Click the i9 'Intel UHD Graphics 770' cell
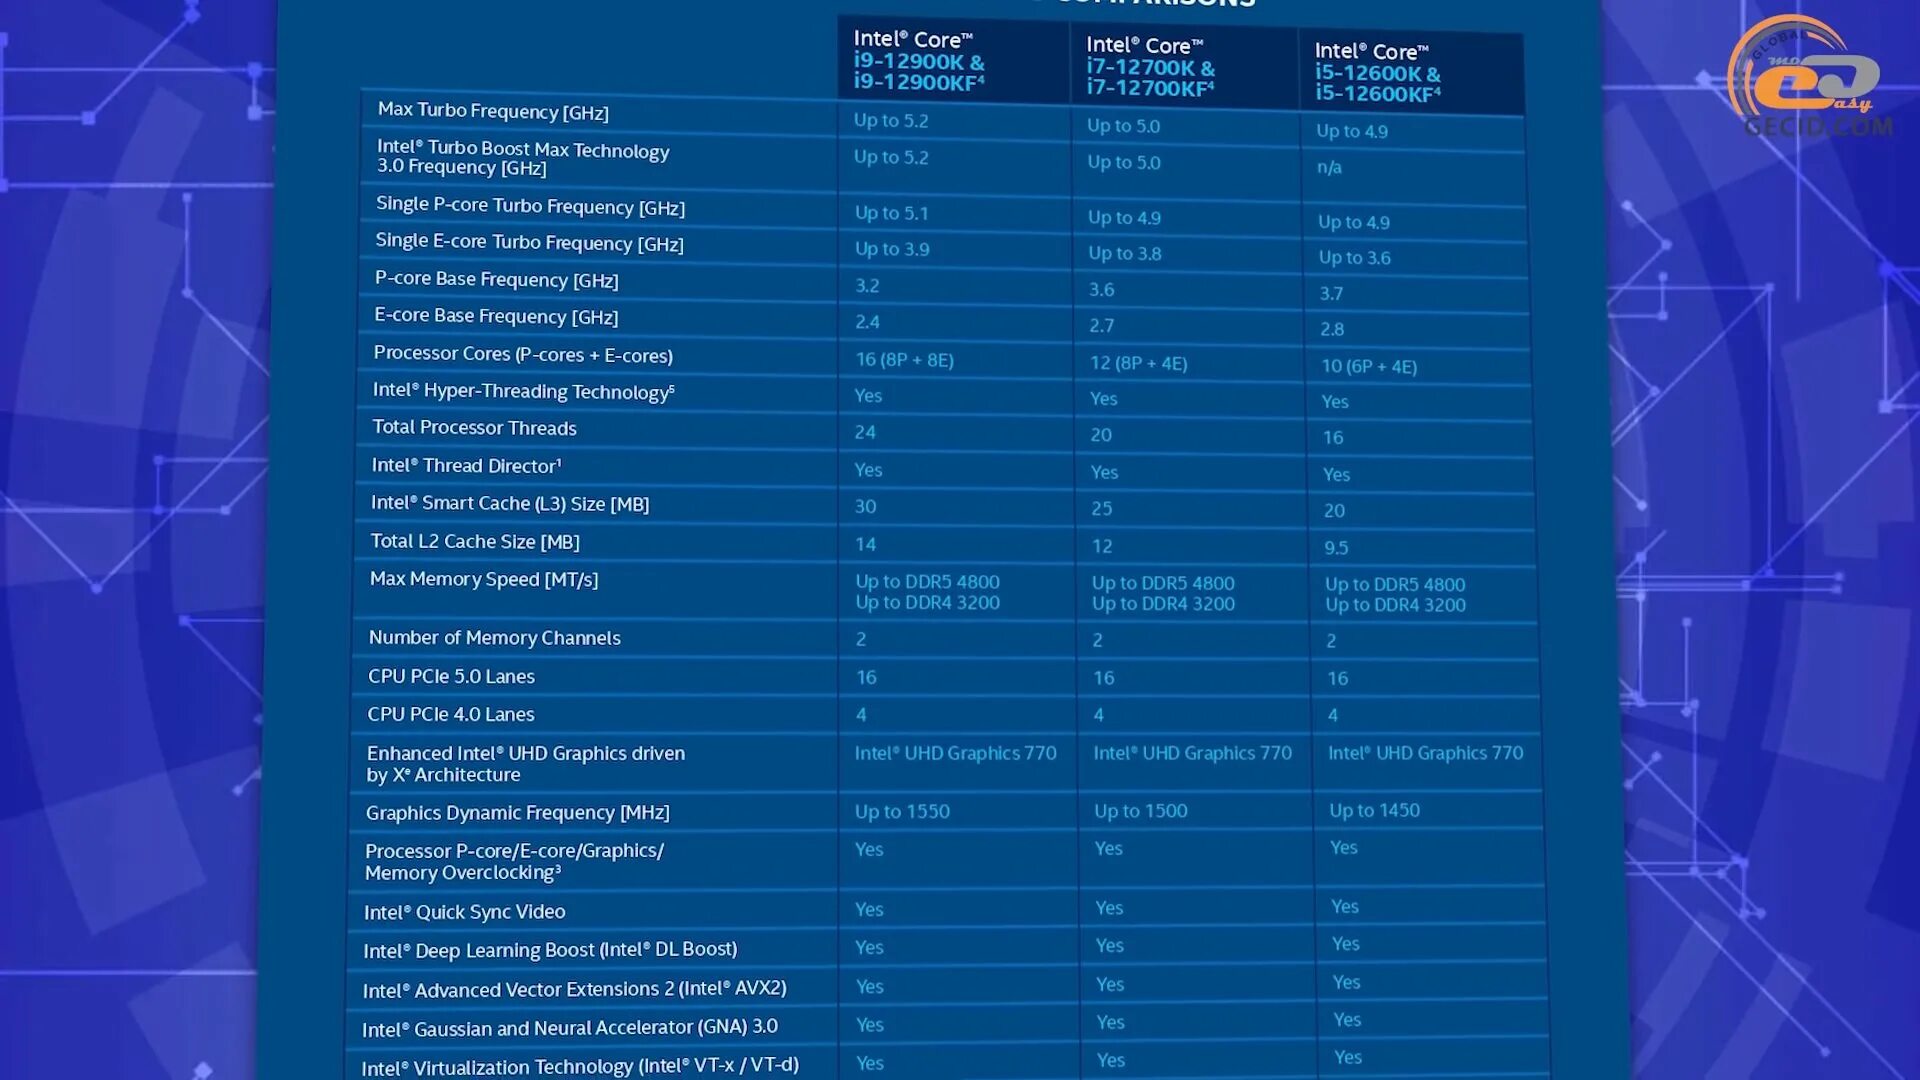Screen dimensions: 1920x1080 point(955,753)
